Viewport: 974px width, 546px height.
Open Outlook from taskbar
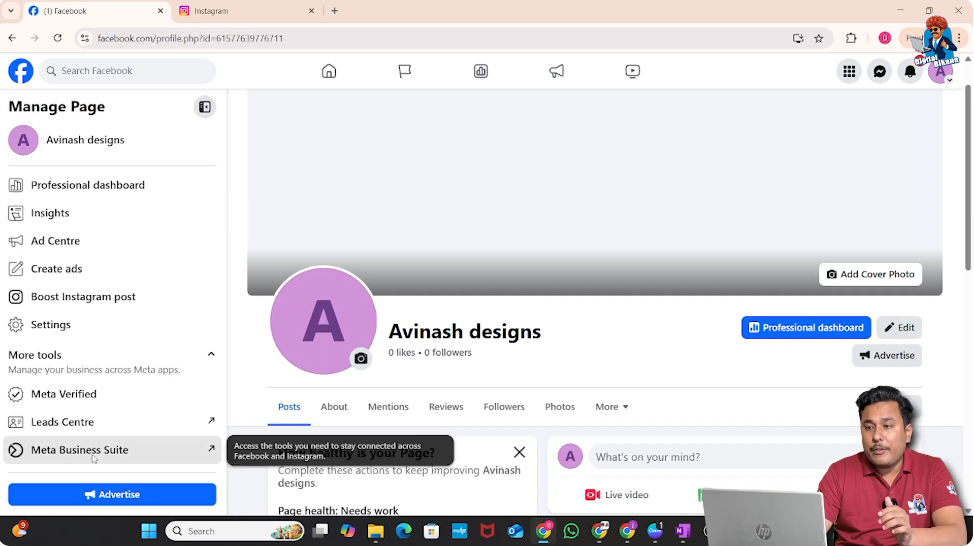point(515,531)
